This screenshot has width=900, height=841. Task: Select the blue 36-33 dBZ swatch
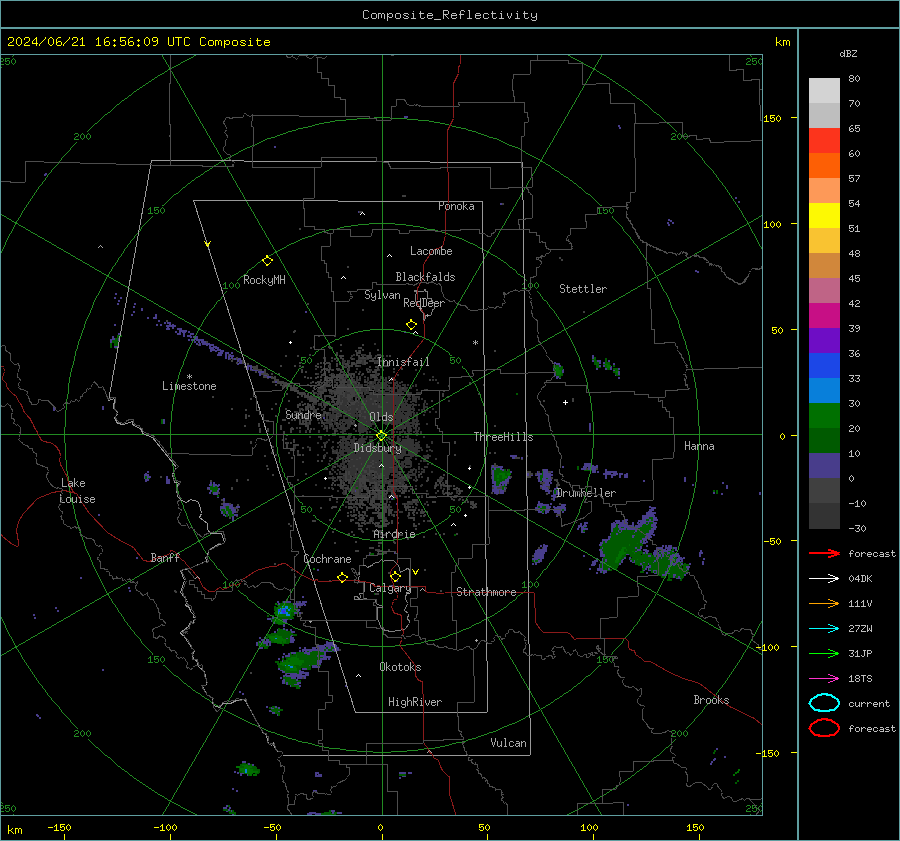point(824,366)
